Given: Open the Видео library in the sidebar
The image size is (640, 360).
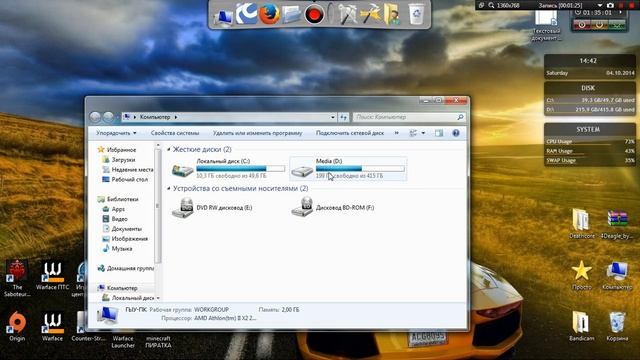Looking at the screenshot, I should (x=115, y=219).
